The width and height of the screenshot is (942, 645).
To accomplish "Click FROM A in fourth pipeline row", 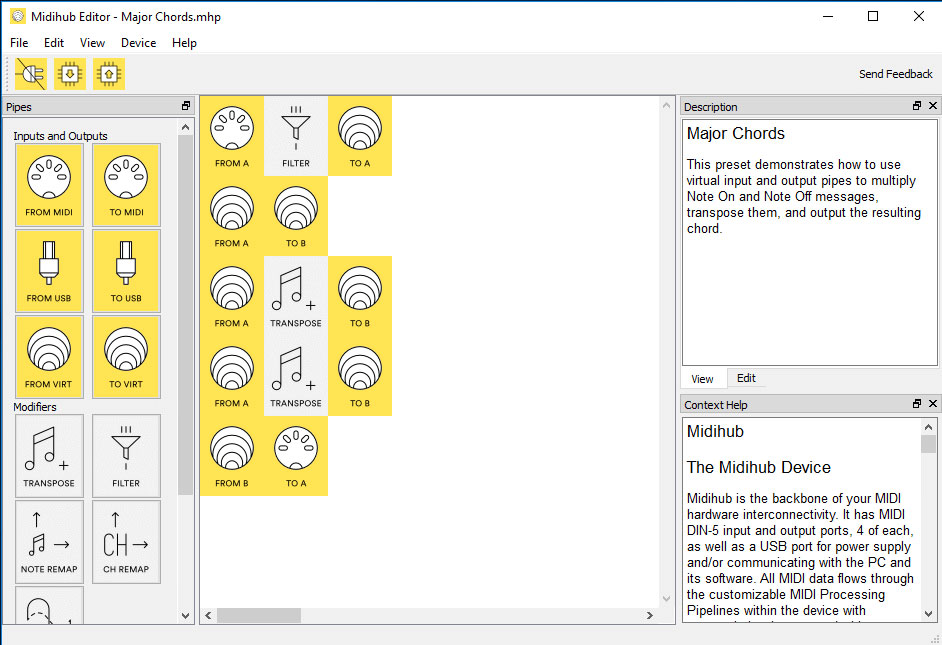I will pos(232,376).
